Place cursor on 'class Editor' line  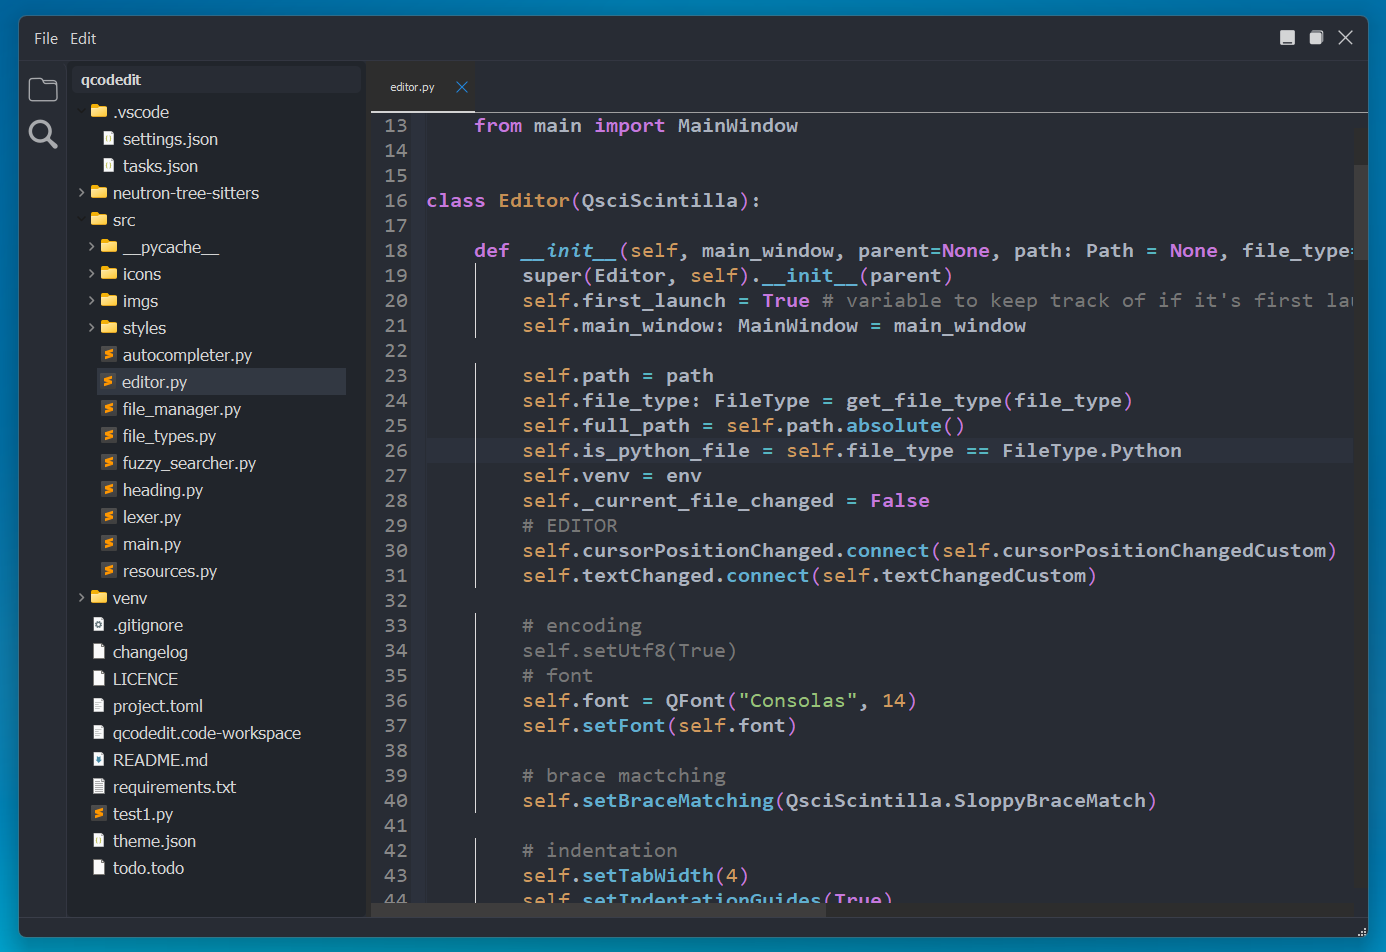pos(594,201)
